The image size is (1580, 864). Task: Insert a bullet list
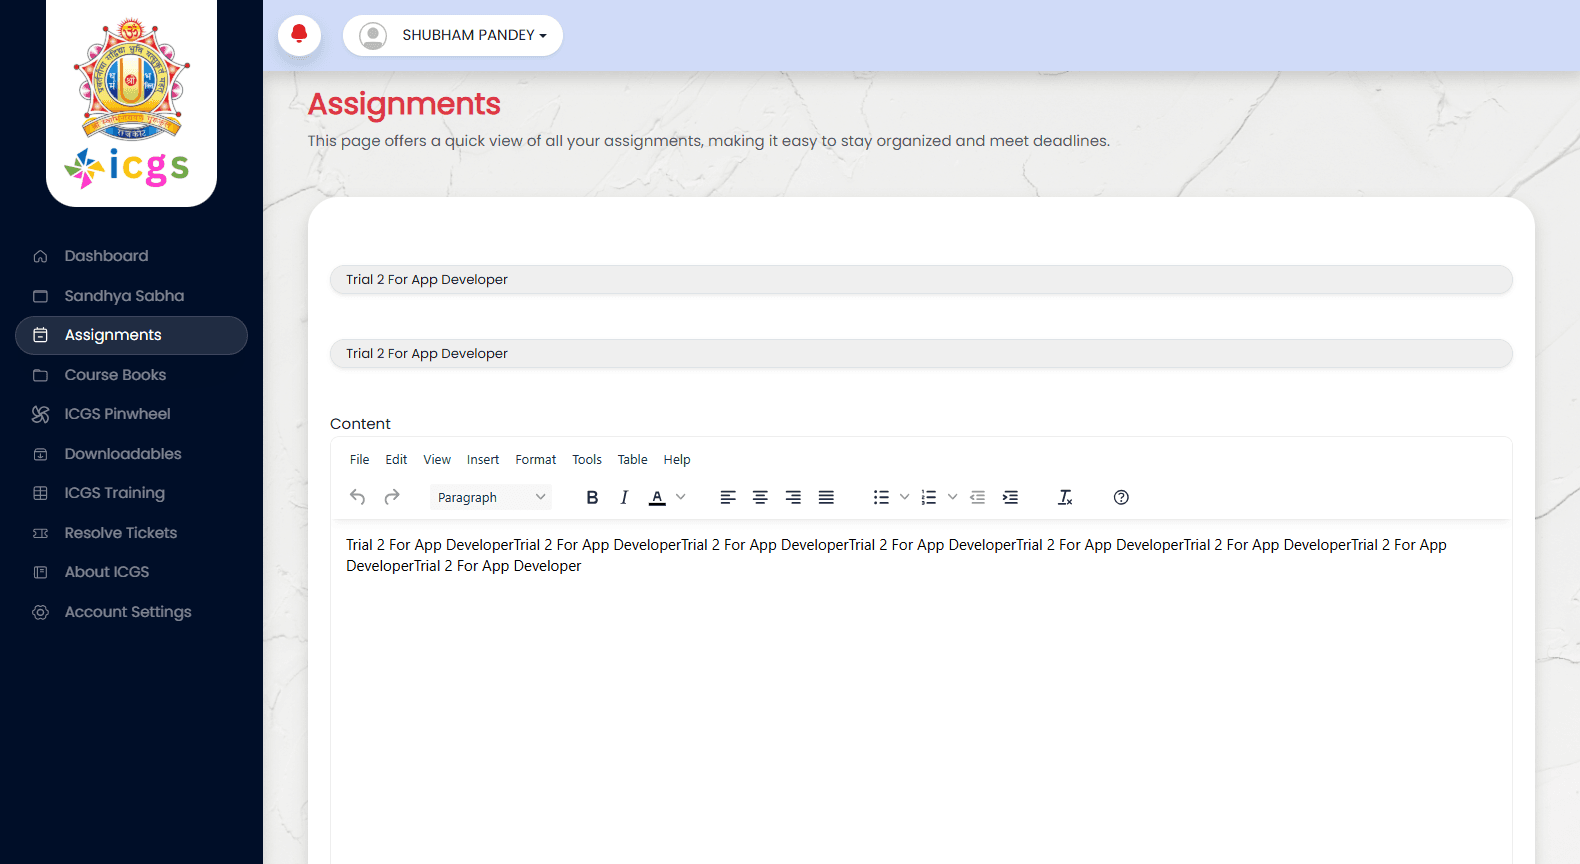pos(881,497)
